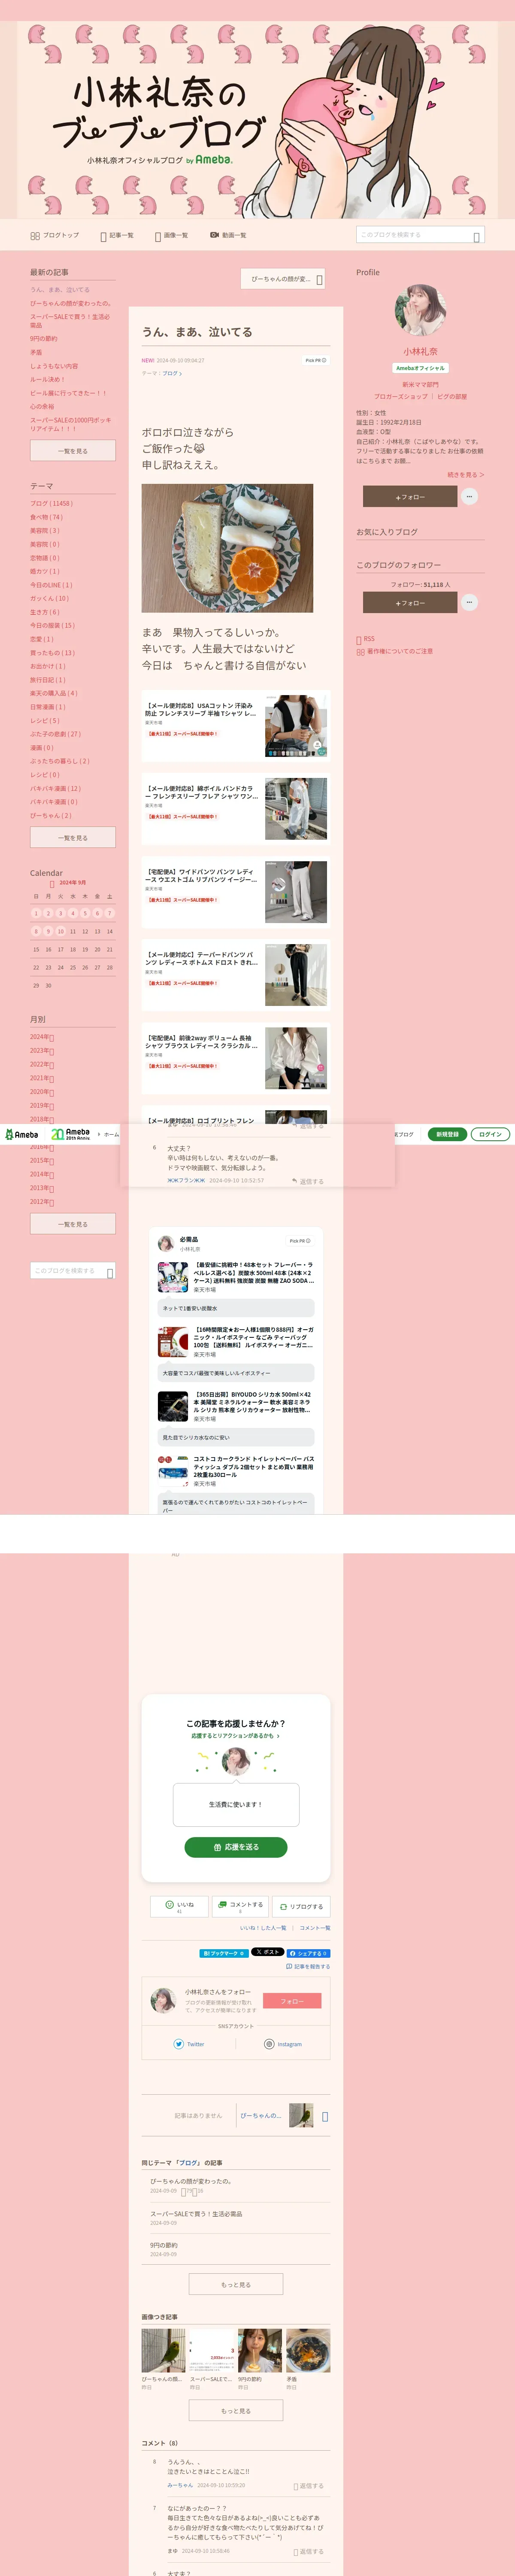The height and width of the screenshot is (2576, 515).
Task: Click the breakfast plate photo in the article
Action: pos(227,548)
